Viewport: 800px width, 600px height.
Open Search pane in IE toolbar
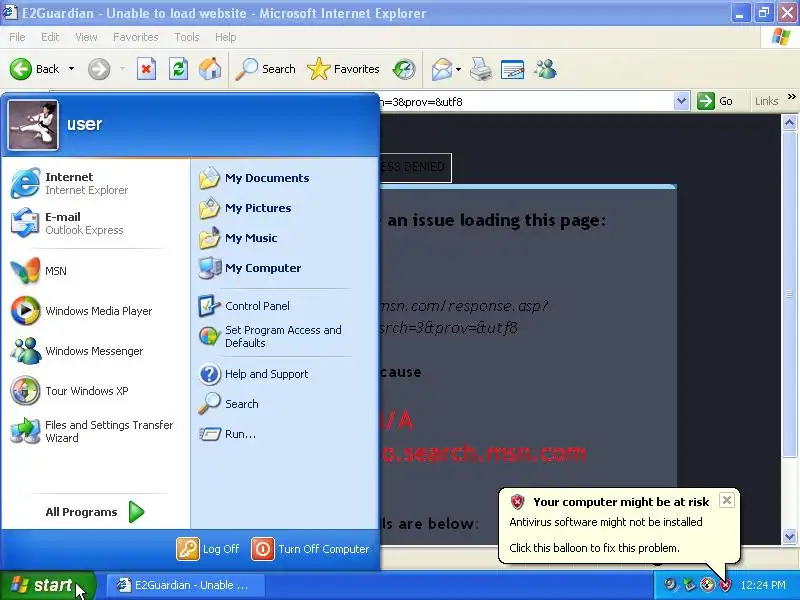(x=266, y=69)
